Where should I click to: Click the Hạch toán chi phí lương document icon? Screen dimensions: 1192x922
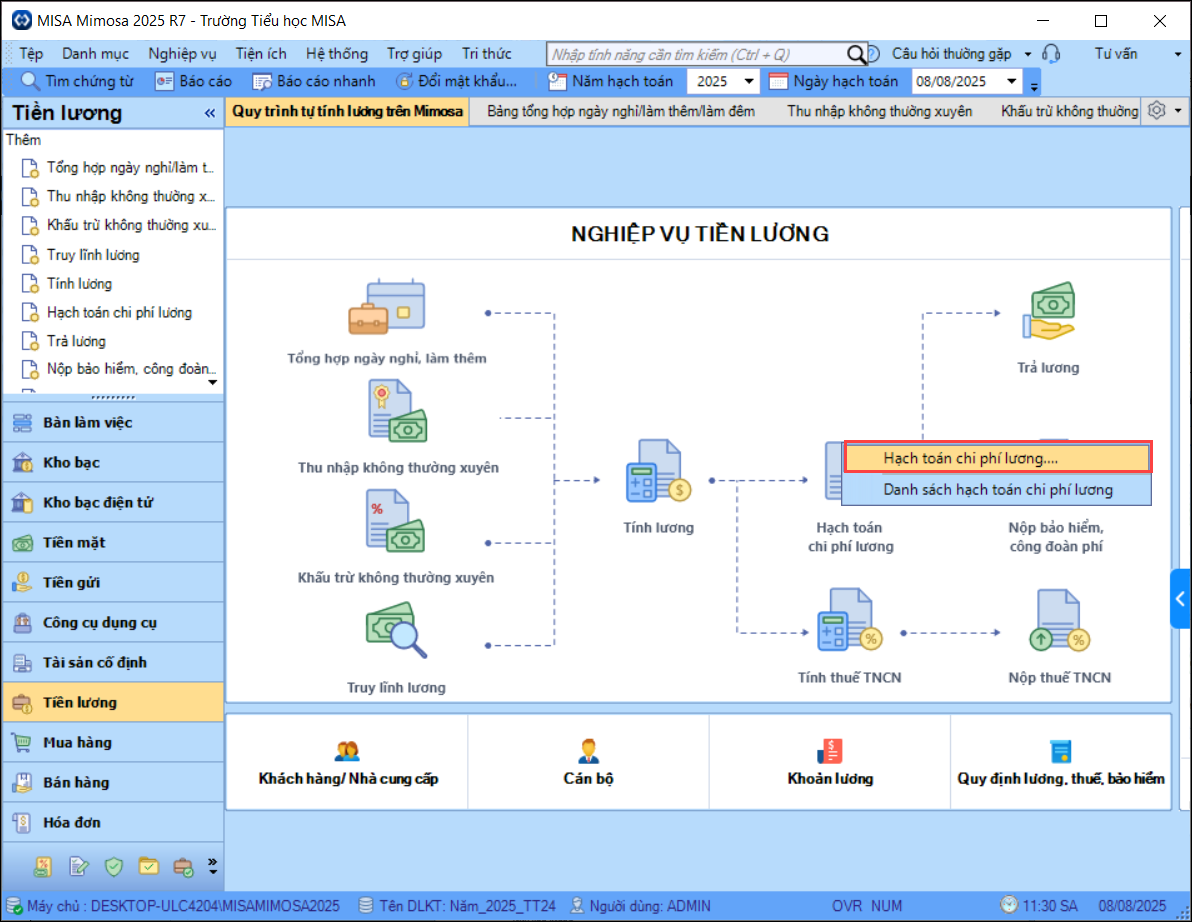click(x=834, y=471)
